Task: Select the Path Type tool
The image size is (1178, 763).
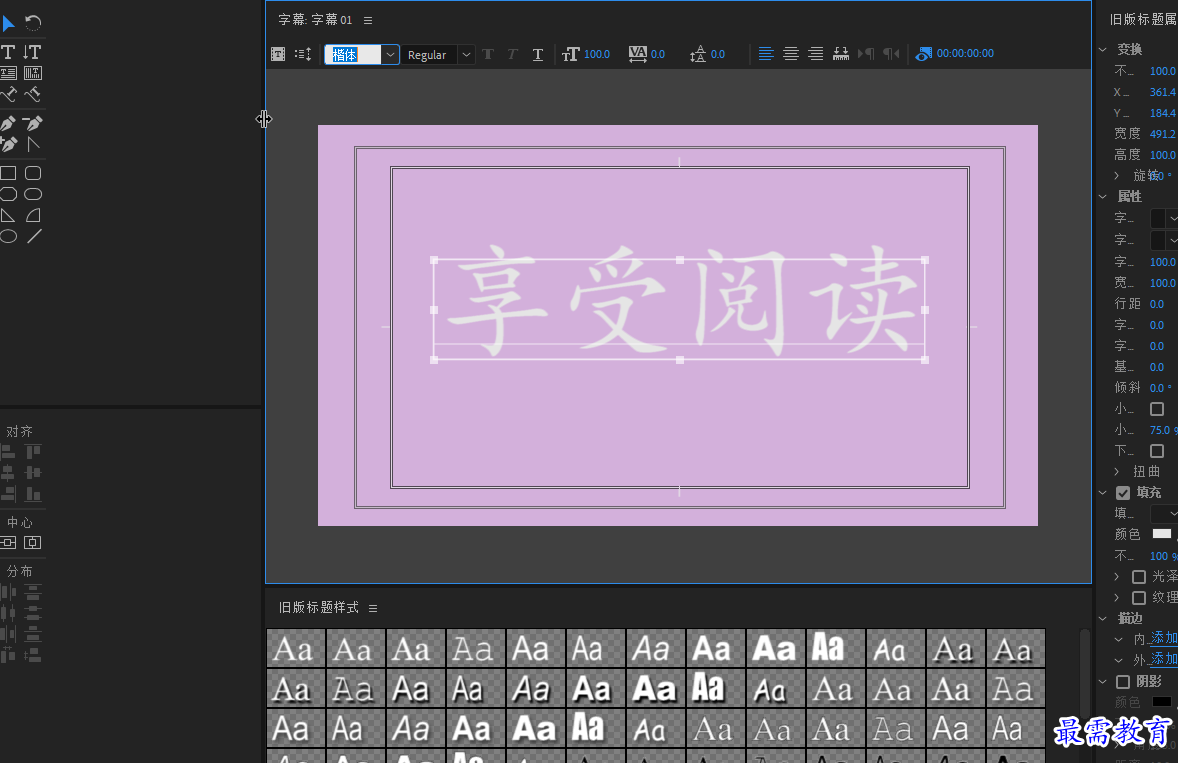Action: coord(8,94)
